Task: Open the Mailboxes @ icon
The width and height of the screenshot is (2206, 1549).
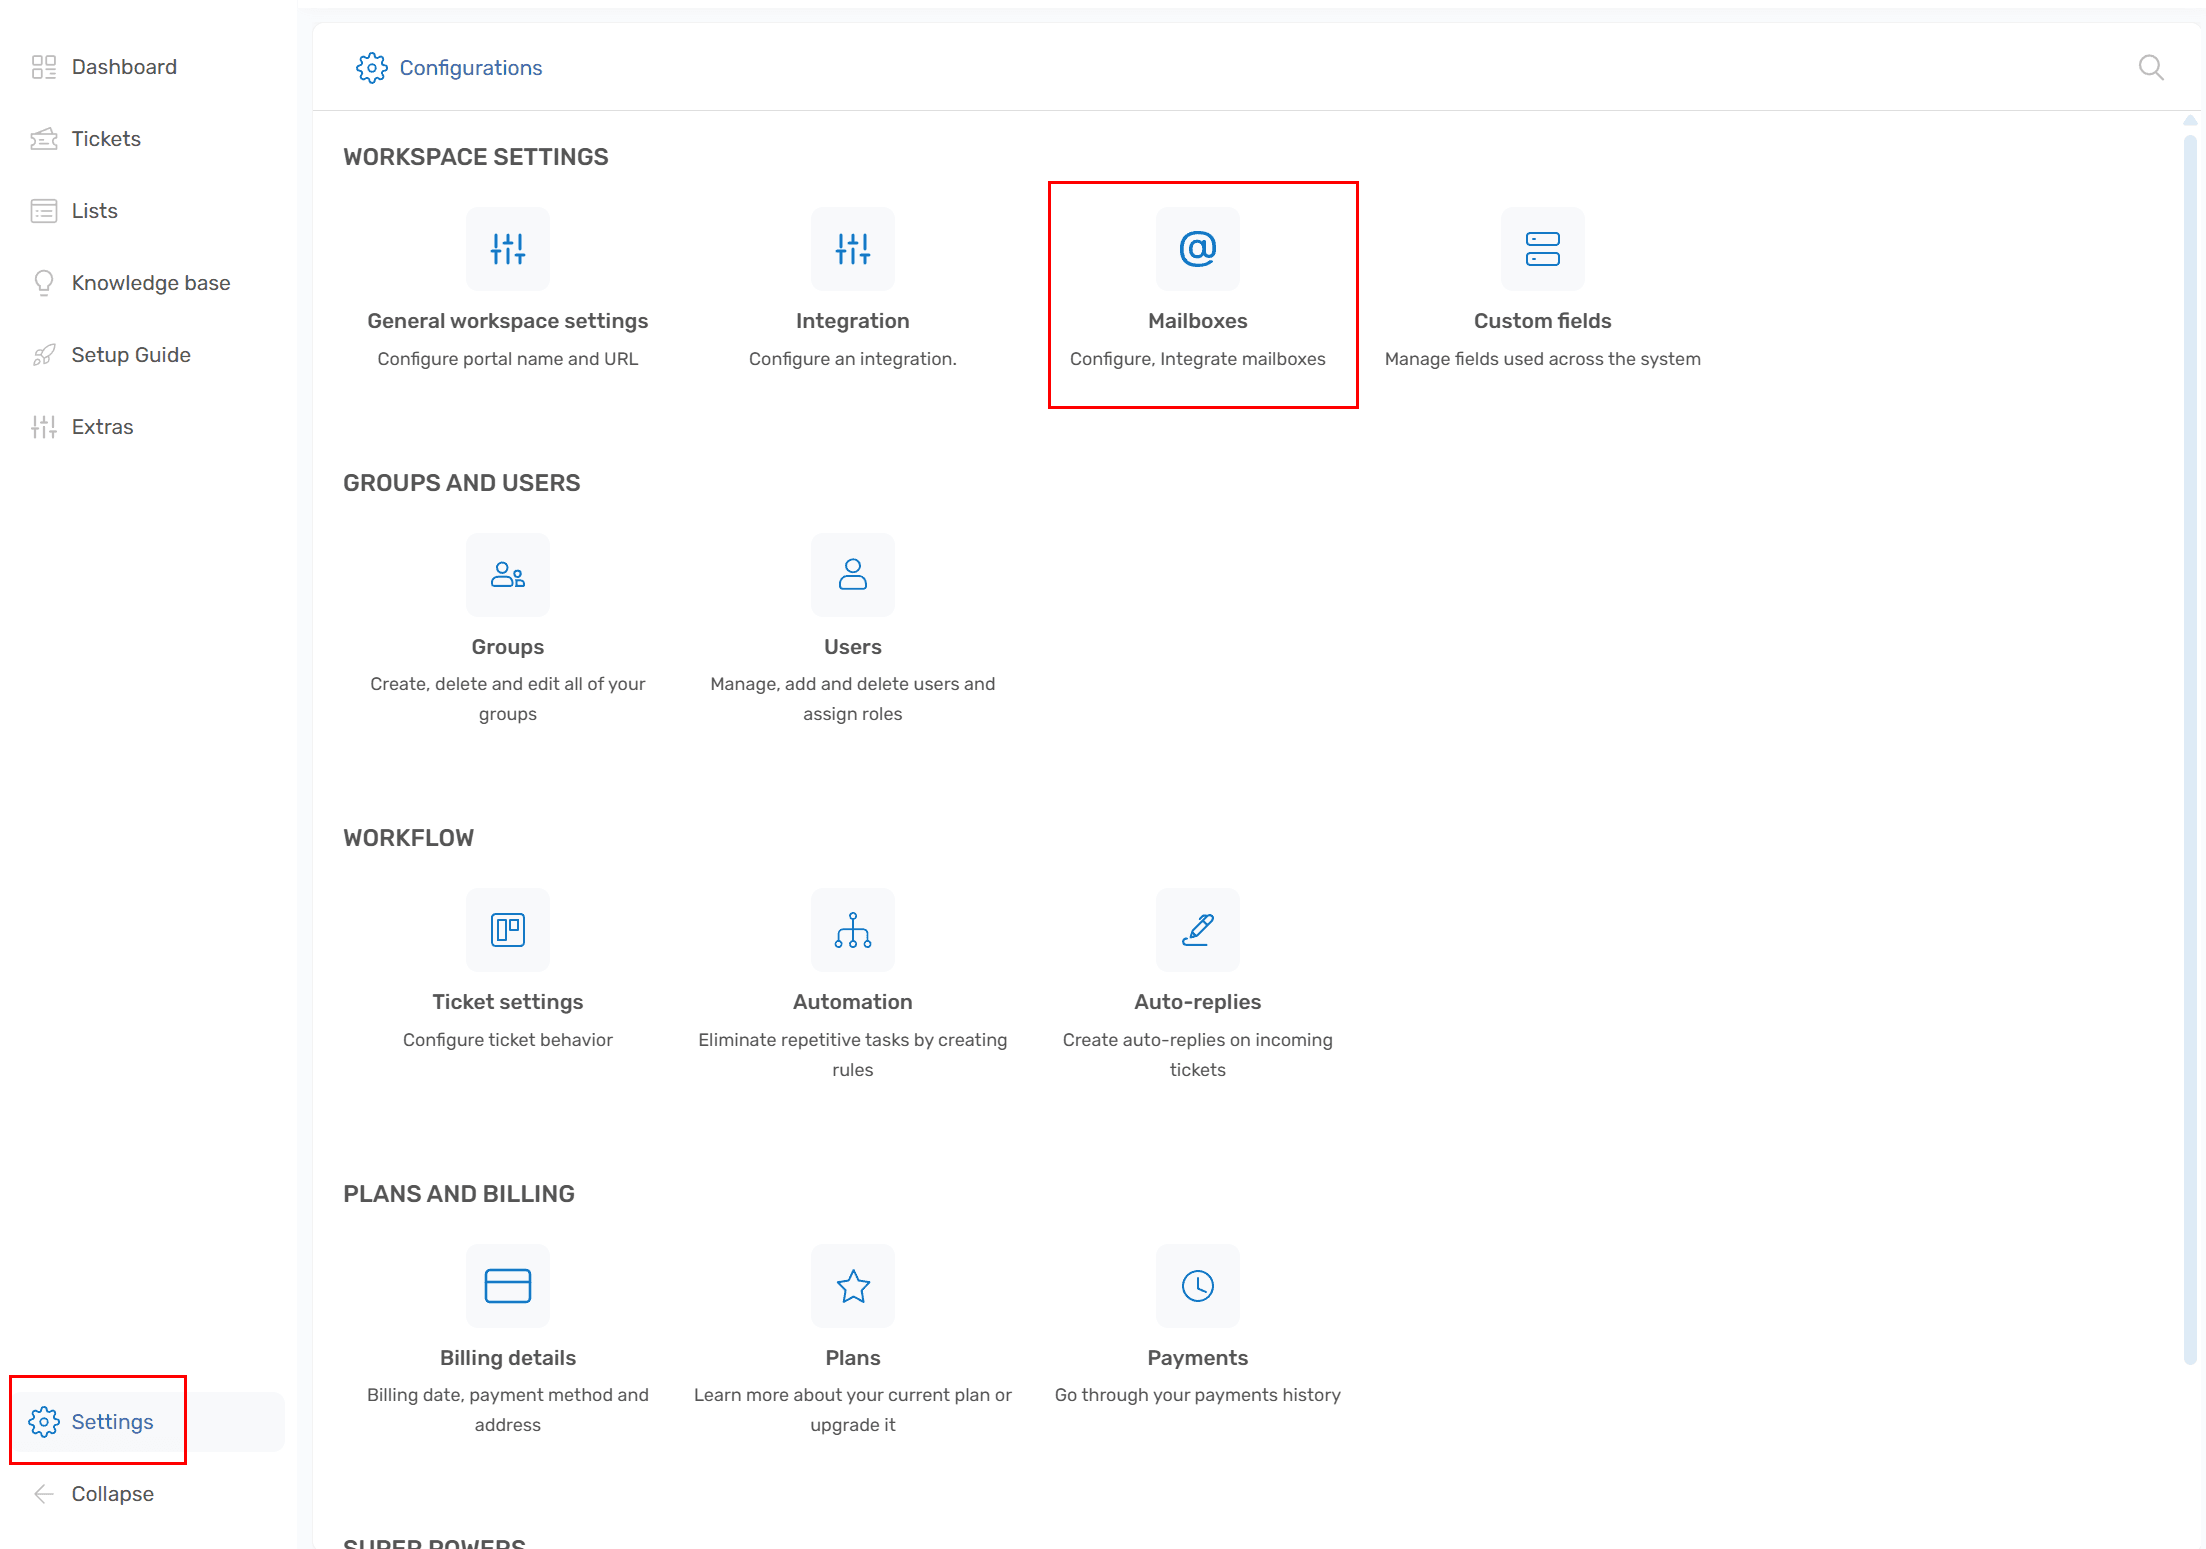Action: pyautogui.click(x=1197, y=249)
